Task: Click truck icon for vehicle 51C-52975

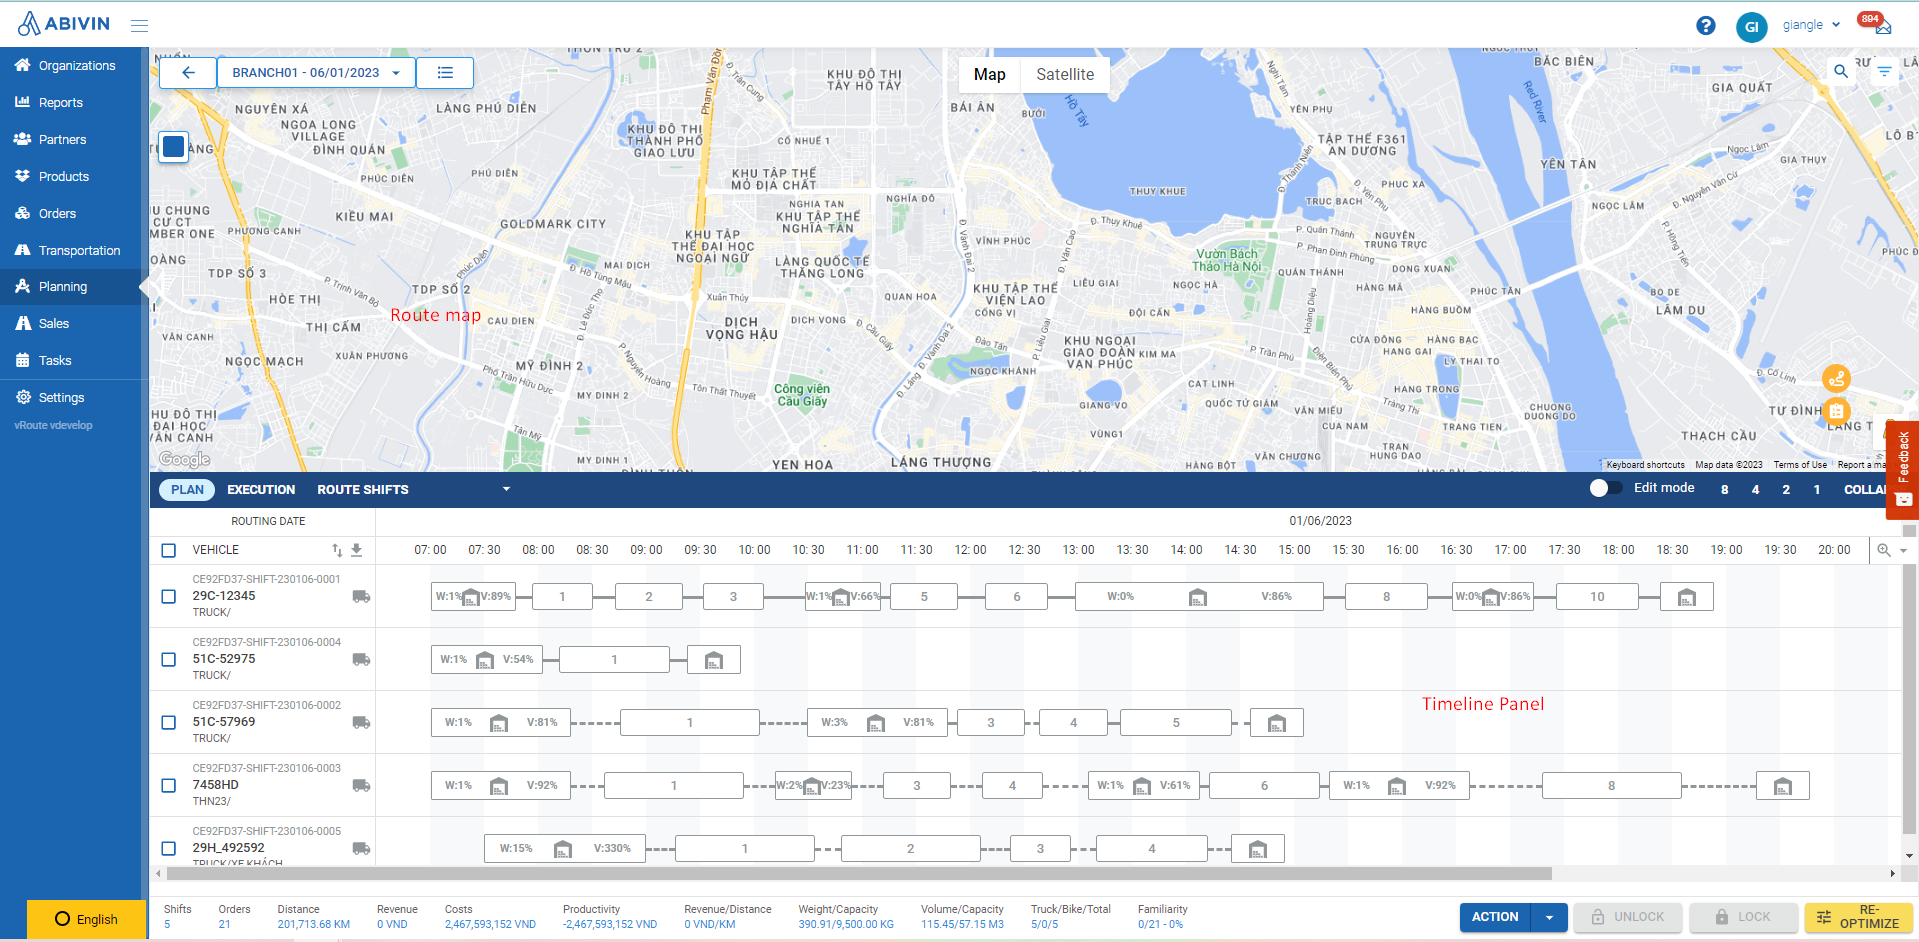Action: click(361, 659)
